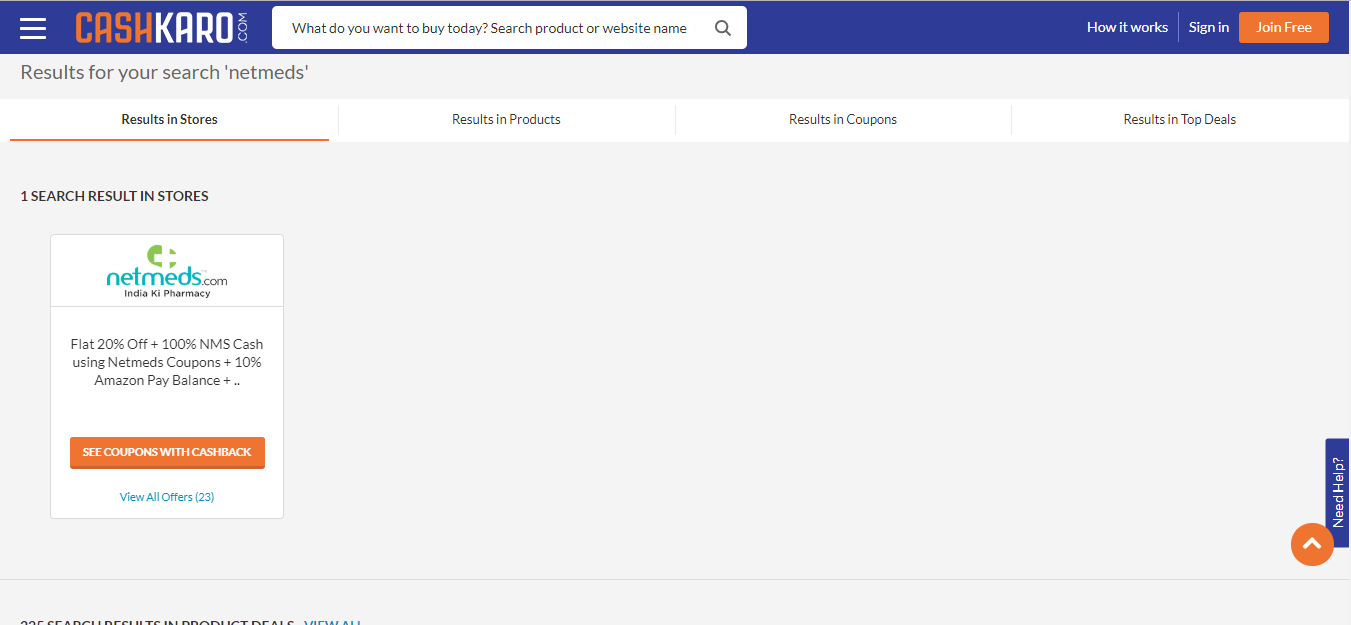Screen dimensions: 1351x625
Task: Switch to the Results in Coupons tab
Action: pos(843,119)
